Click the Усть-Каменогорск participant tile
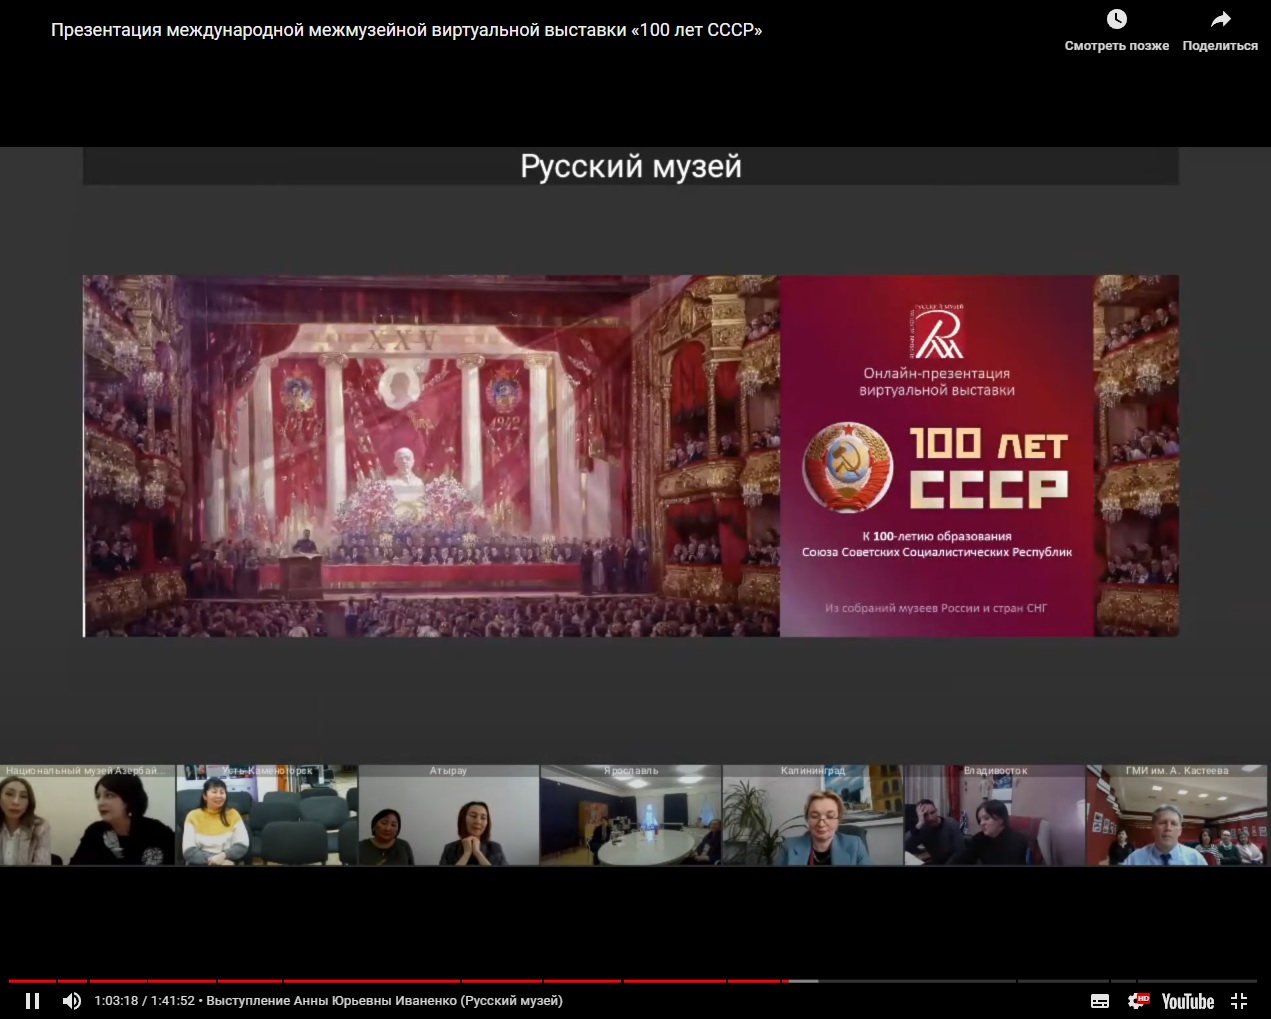The image size is (1271, 1019). pyautogui.click(x=266, y=816)
